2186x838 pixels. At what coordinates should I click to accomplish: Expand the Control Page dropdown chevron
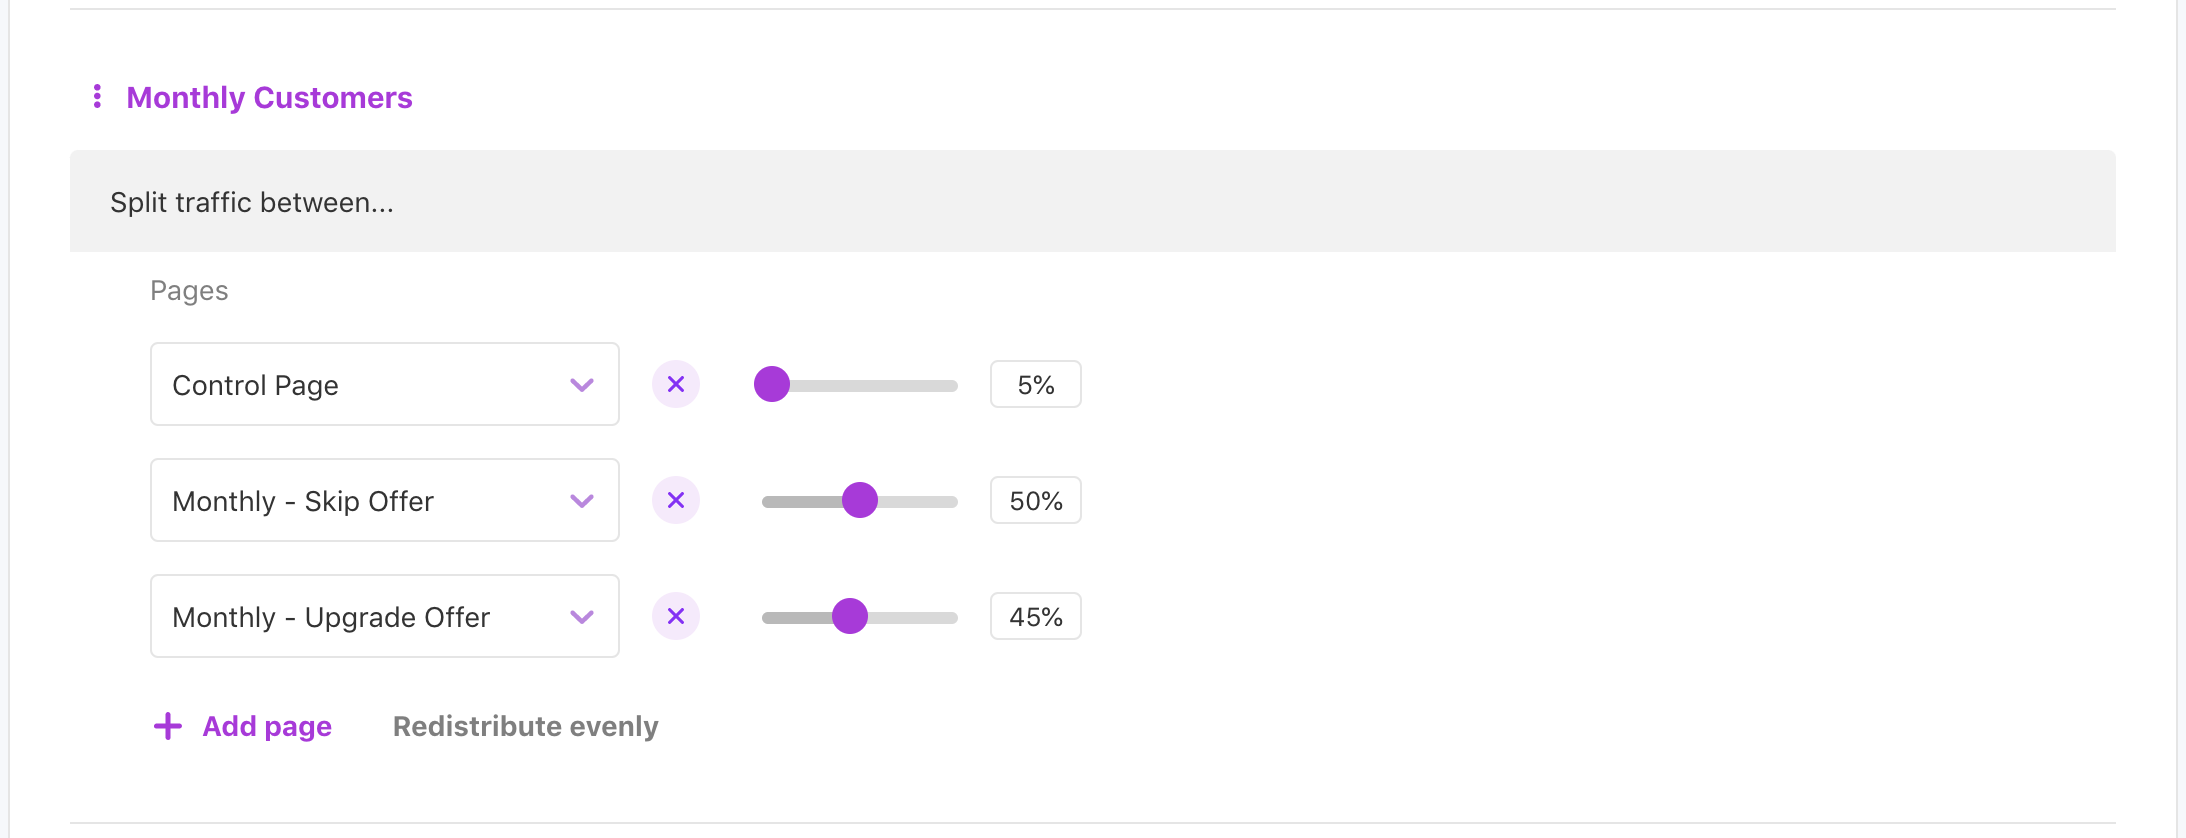point(582,385)
